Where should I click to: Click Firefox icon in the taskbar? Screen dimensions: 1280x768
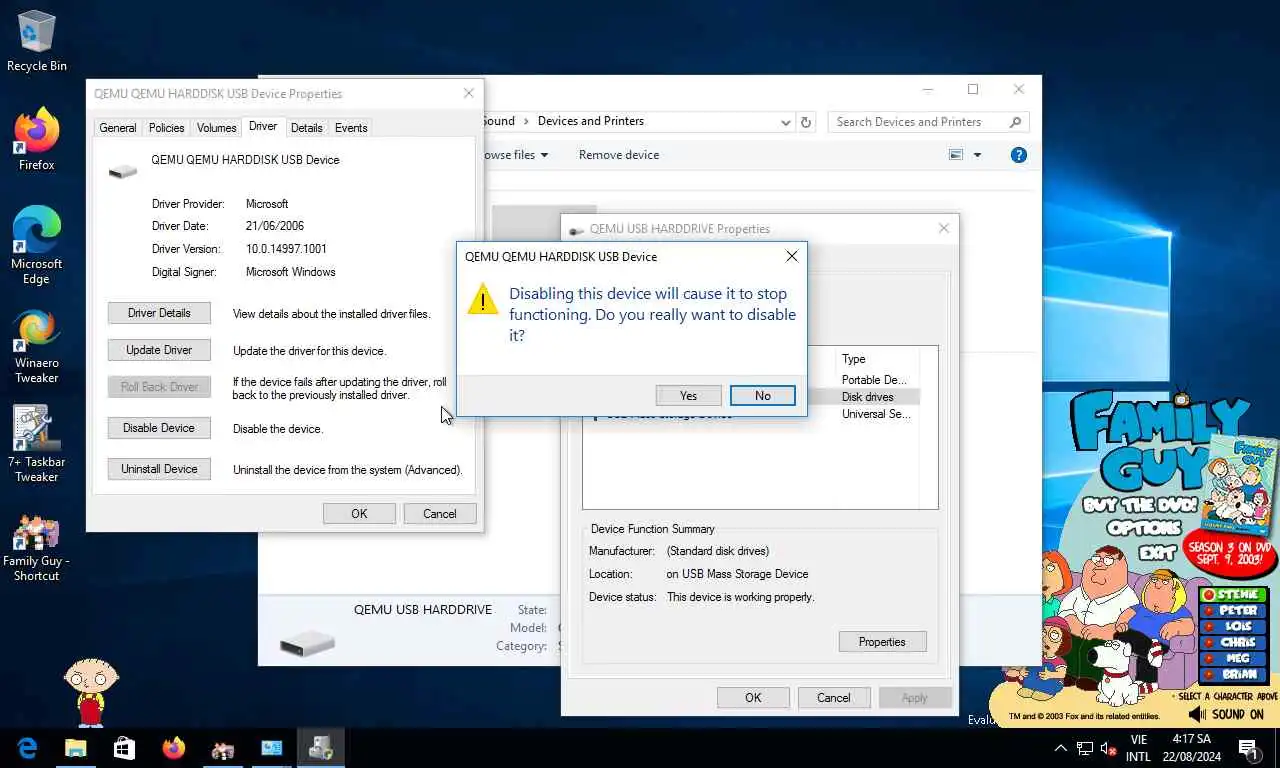tap(174, 748)
